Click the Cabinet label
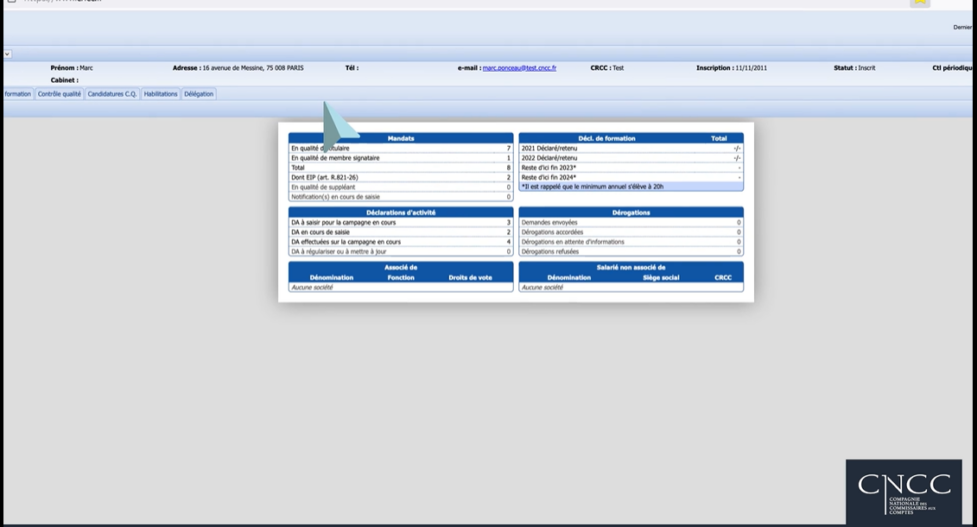977x527 pixels. (x=64, y=80)
